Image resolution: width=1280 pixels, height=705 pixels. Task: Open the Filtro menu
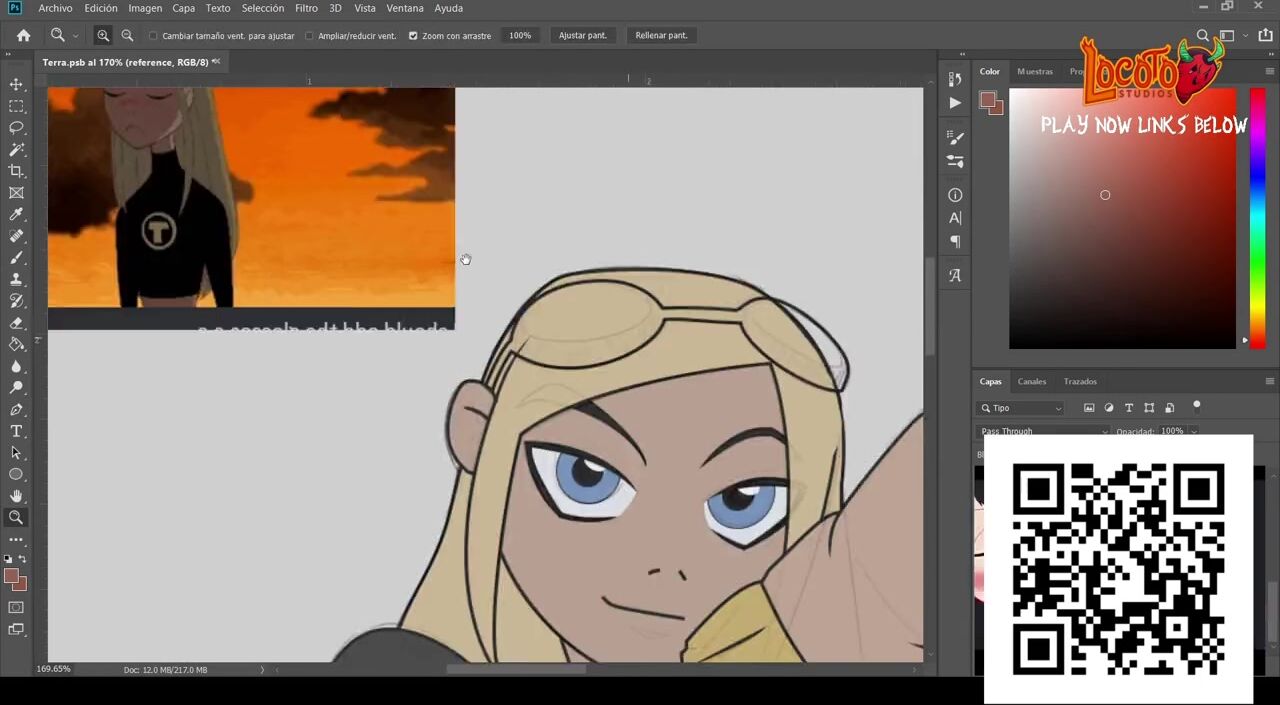307,8
